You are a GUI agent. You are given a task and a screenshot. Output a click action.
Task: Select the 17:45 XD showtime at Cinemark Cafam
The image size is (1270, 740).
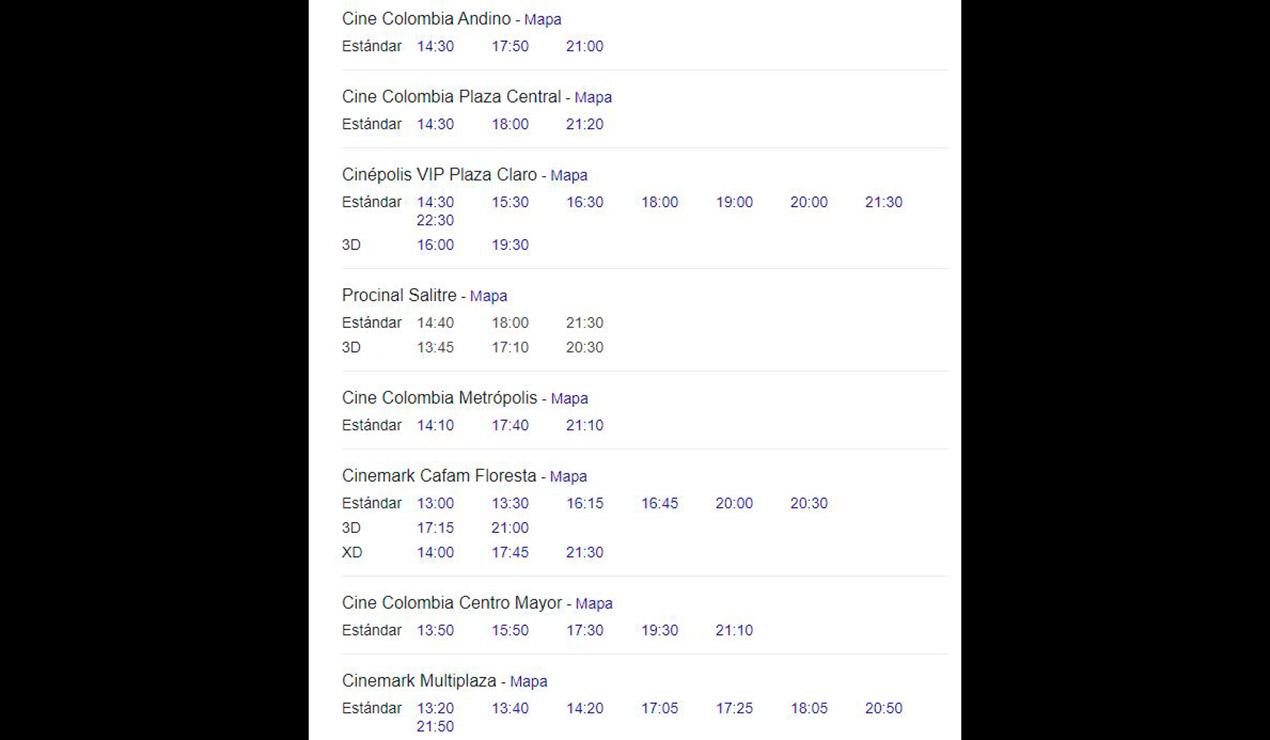point(510,552)
